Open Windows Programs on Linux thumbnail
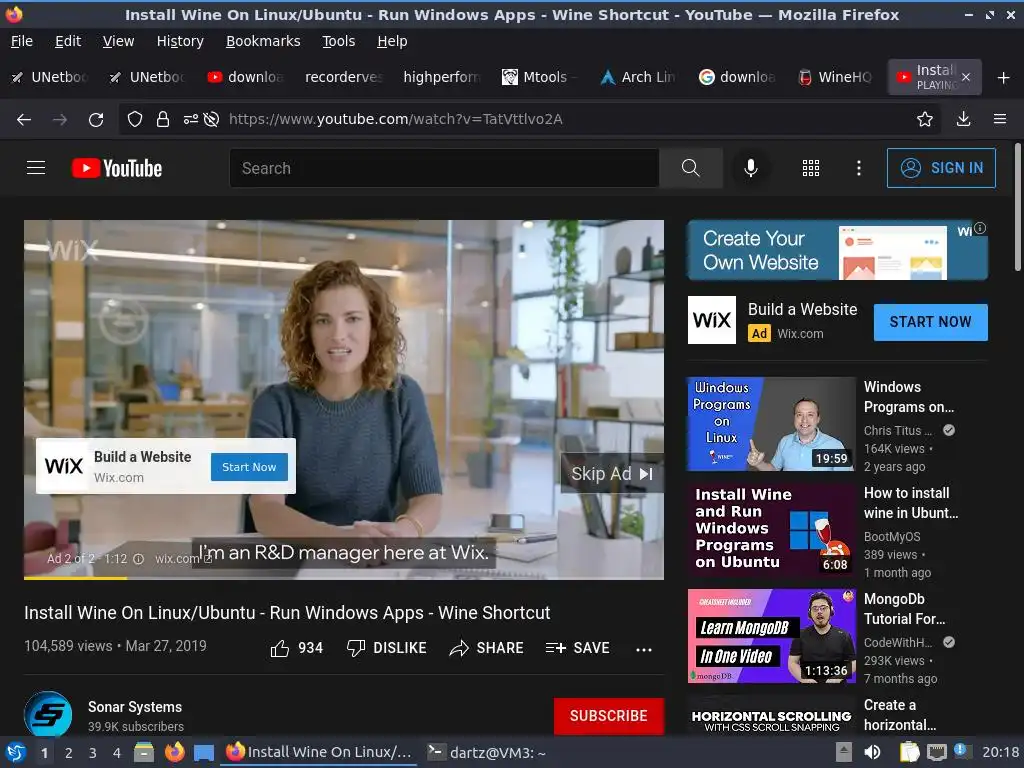 771,424
